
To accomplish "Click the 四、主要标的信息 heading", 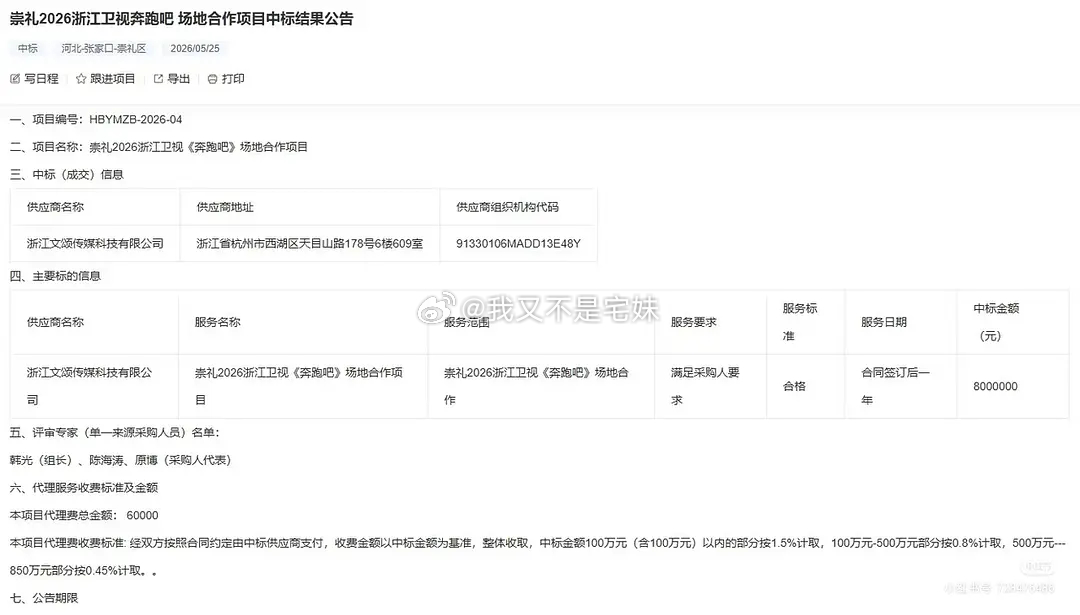I will coord(55,275).
